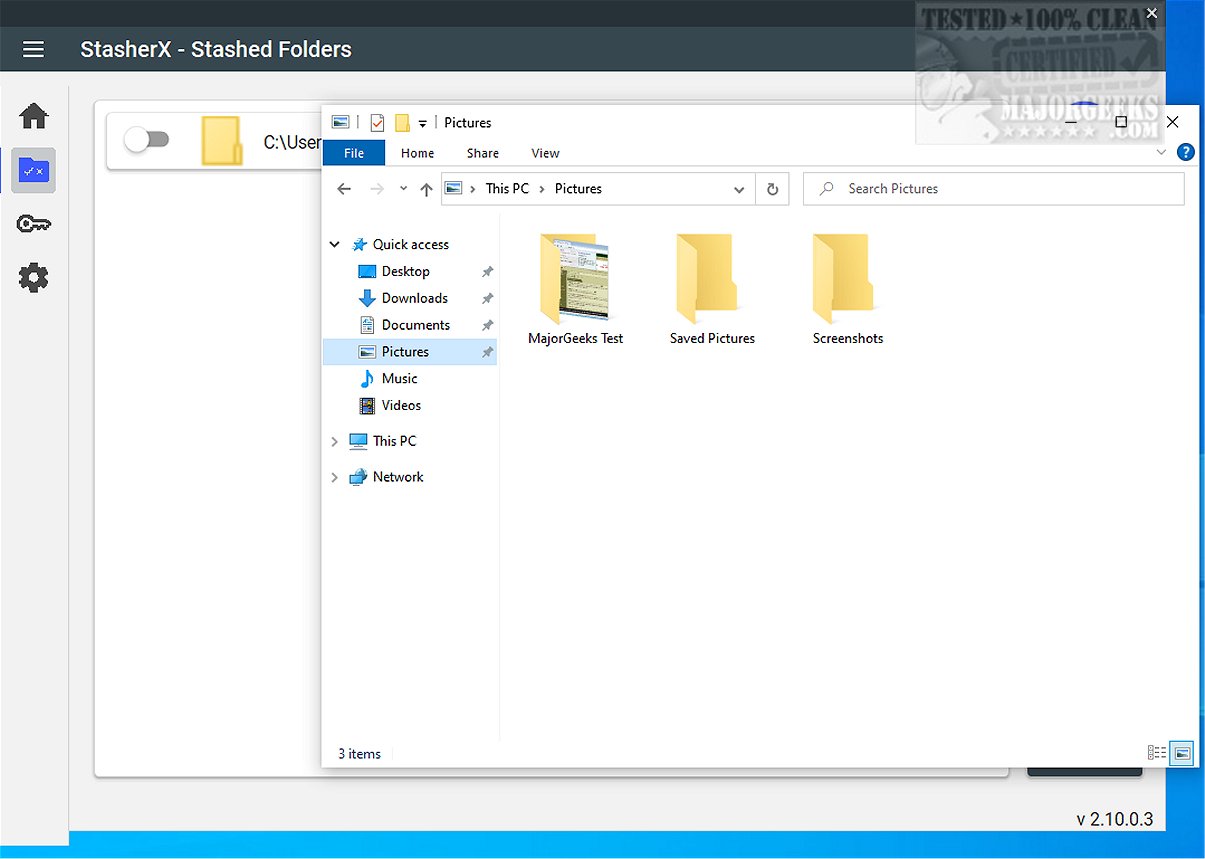This screenshot has width=1205, height=859.
Task: Click This PC in address bar
Action: [x=507, y=188]
